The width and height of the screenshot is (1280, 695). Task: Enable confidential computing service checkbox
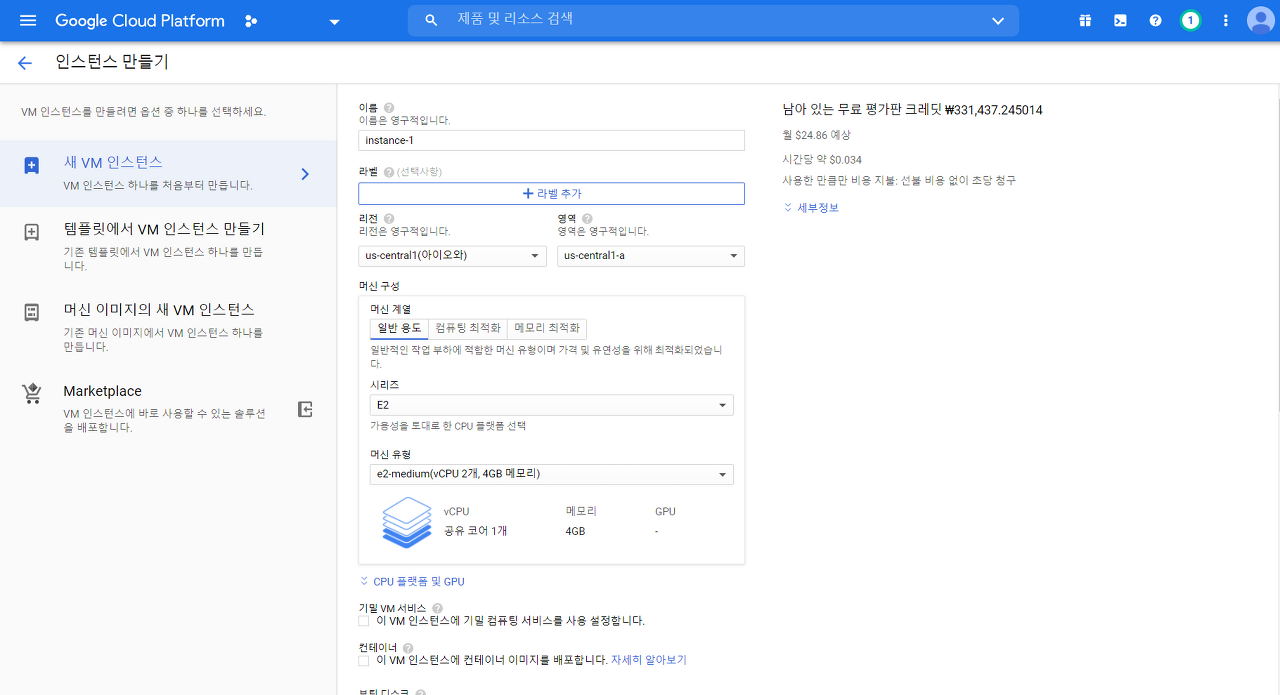[x=364, y=621]
